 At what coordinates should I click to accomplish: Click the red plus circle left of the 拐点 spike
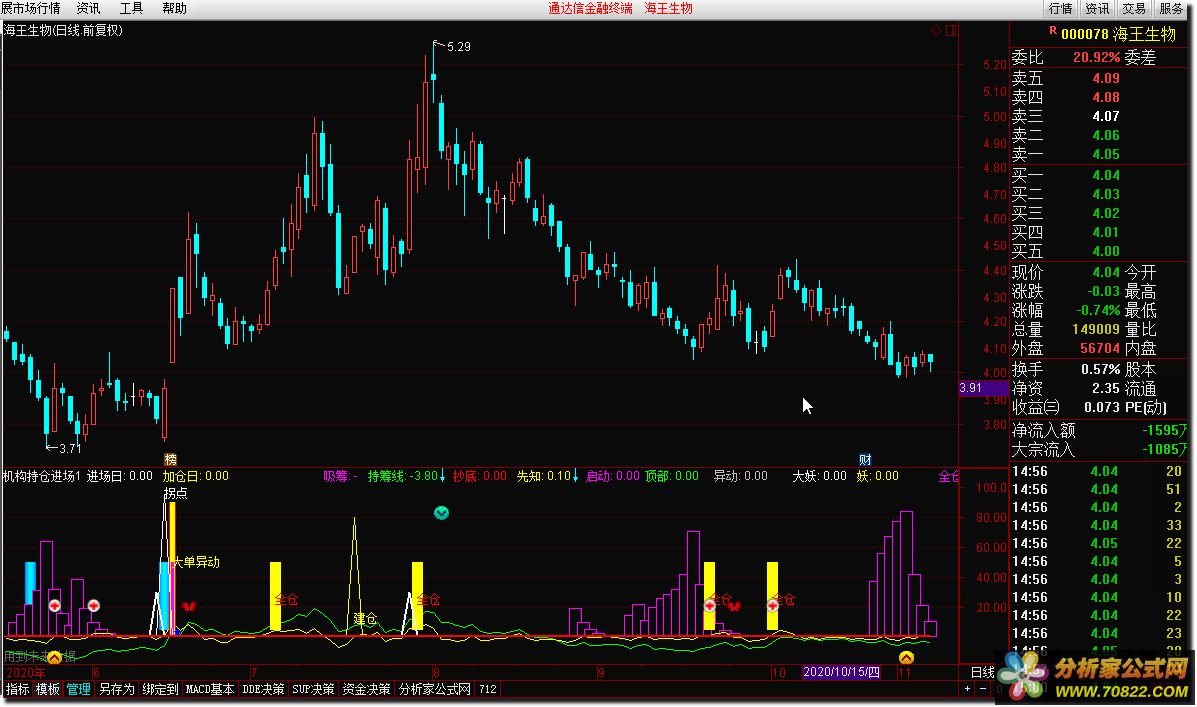(93, 605)
